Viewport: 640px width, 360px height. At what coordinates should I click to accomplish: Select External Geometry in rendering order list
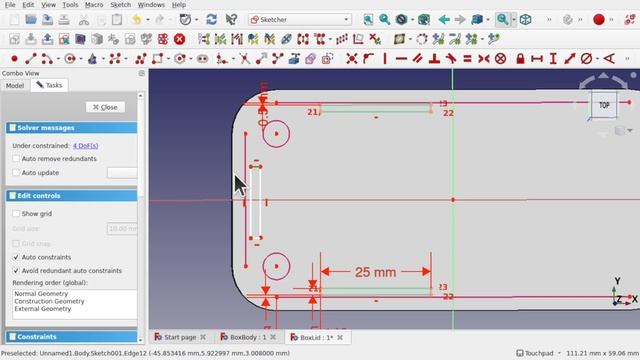(x=43, y=309)
